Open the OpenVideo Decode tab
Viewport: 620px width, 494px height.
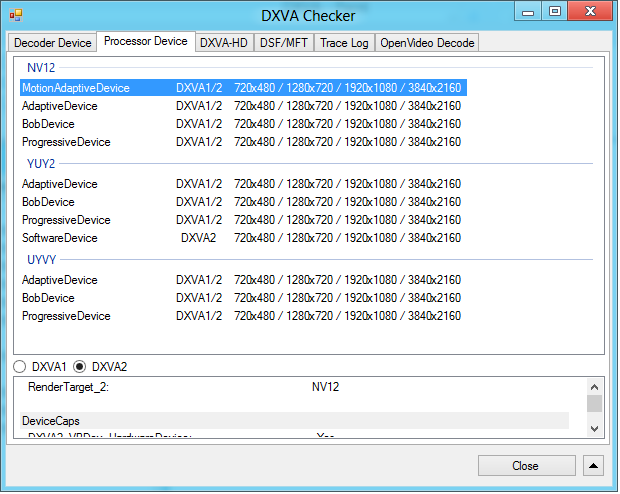(427, 43)
